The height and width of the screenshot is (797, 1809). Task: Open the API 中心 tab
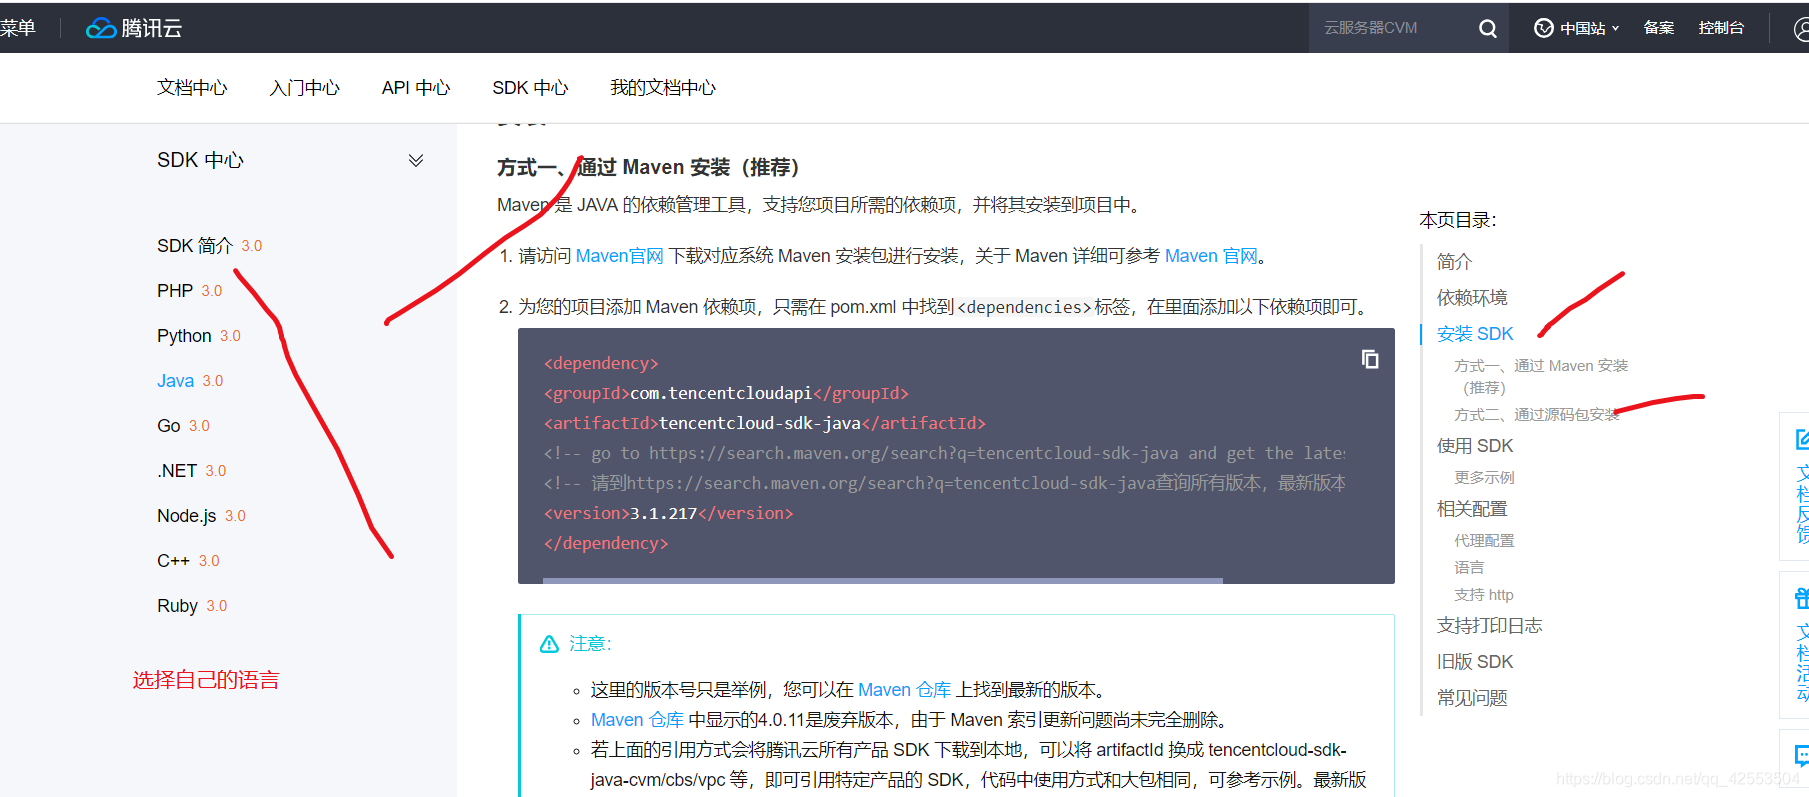[x=416, y=88]
